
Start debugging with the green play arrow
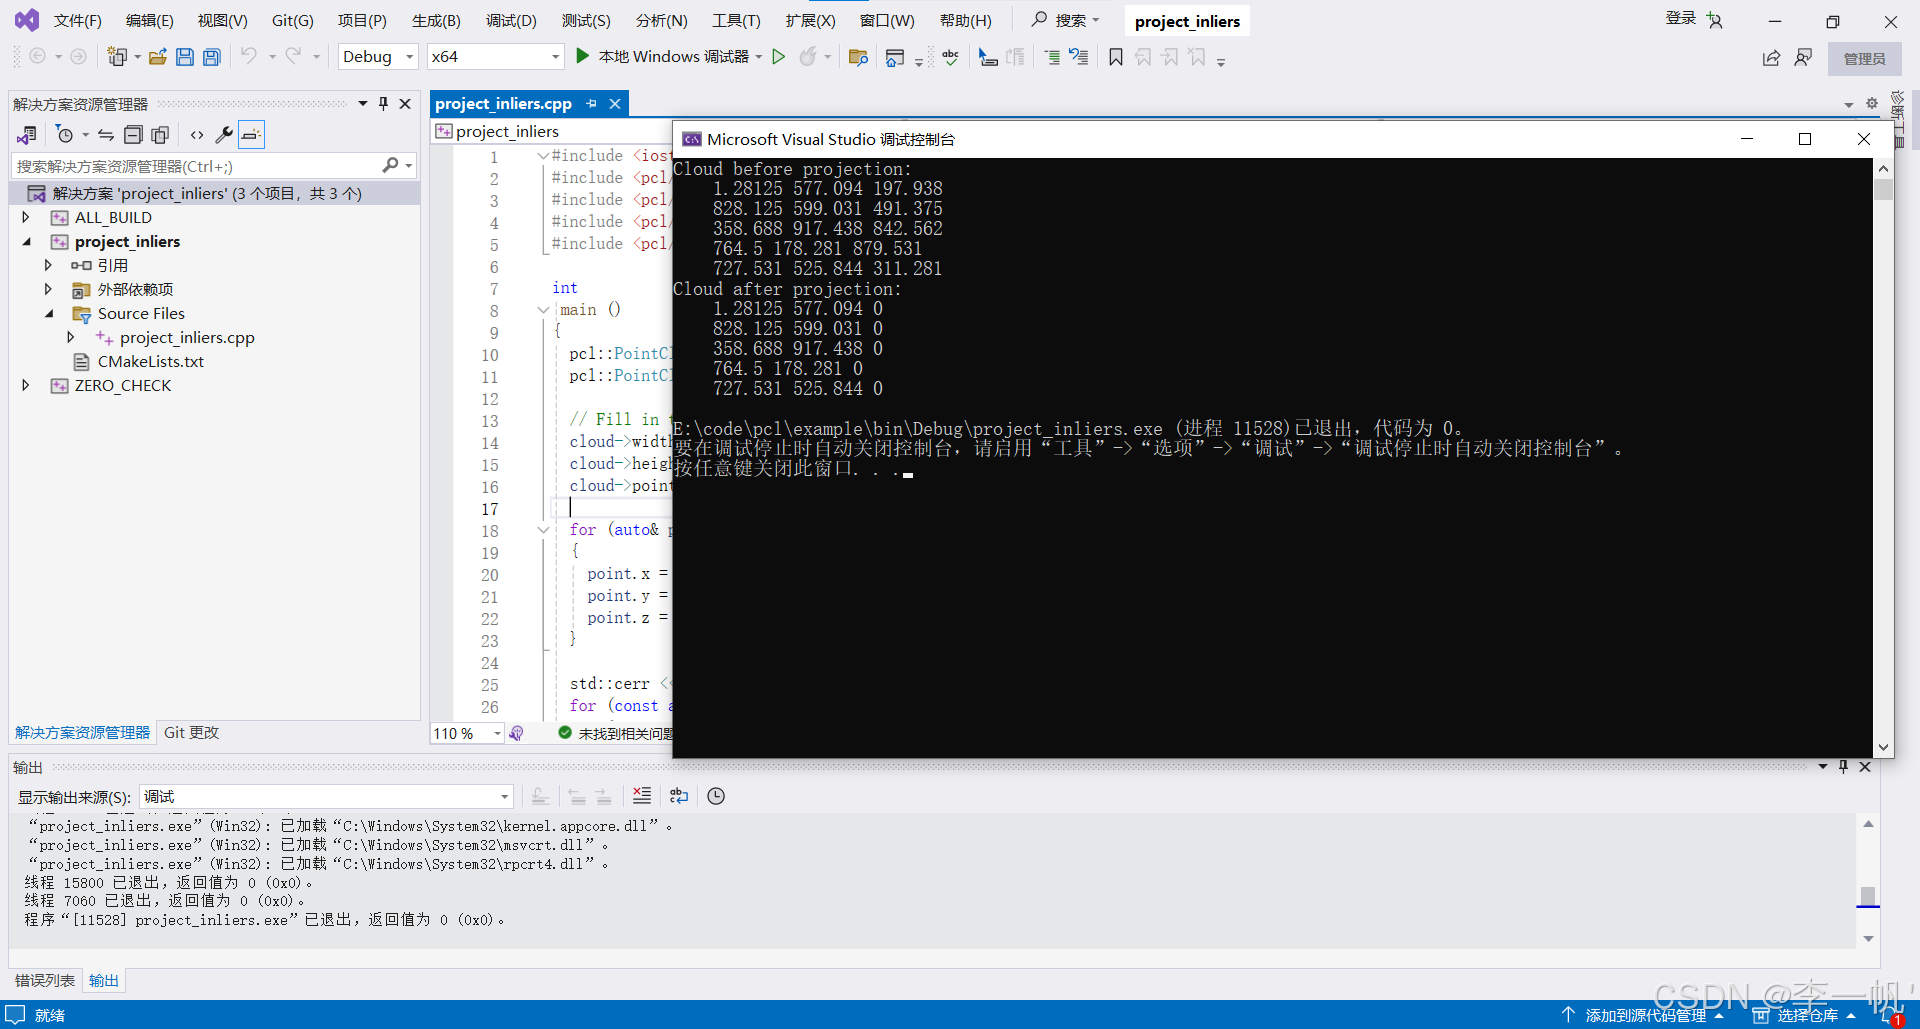tap(583, 56)
